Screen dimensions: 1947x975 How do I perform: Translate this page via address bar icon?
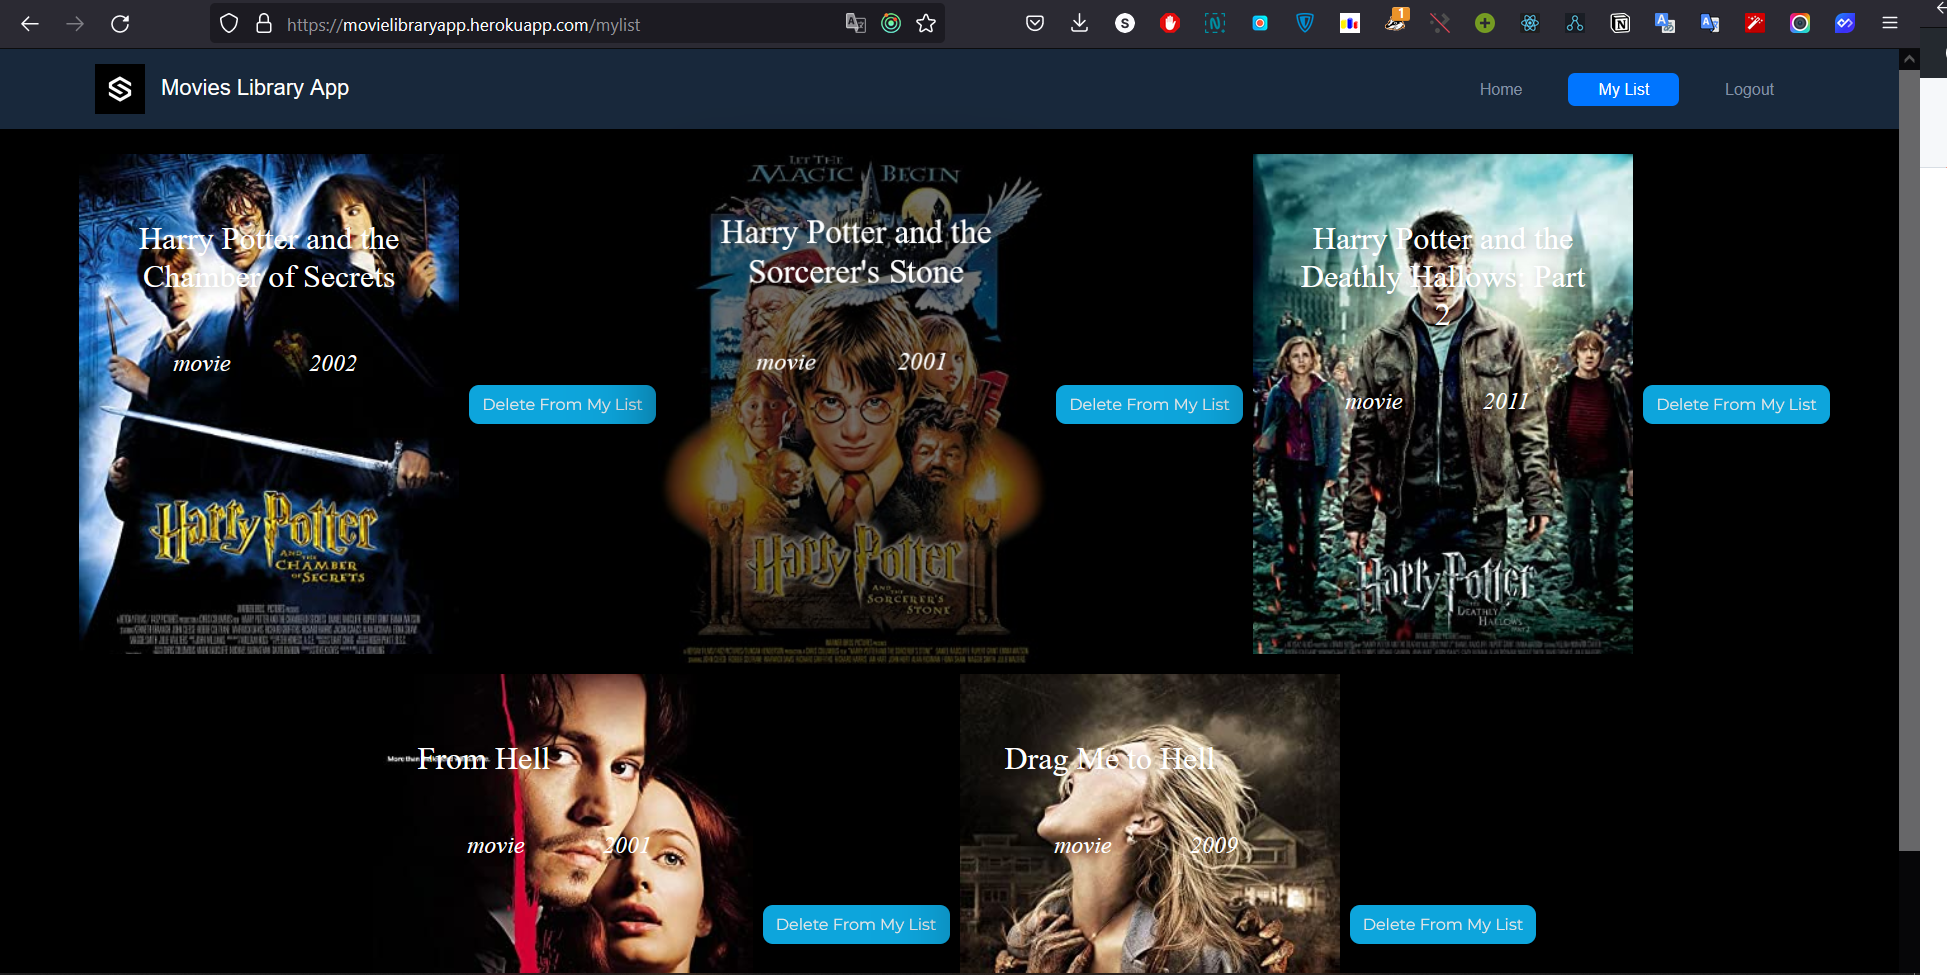pos(856,23)
